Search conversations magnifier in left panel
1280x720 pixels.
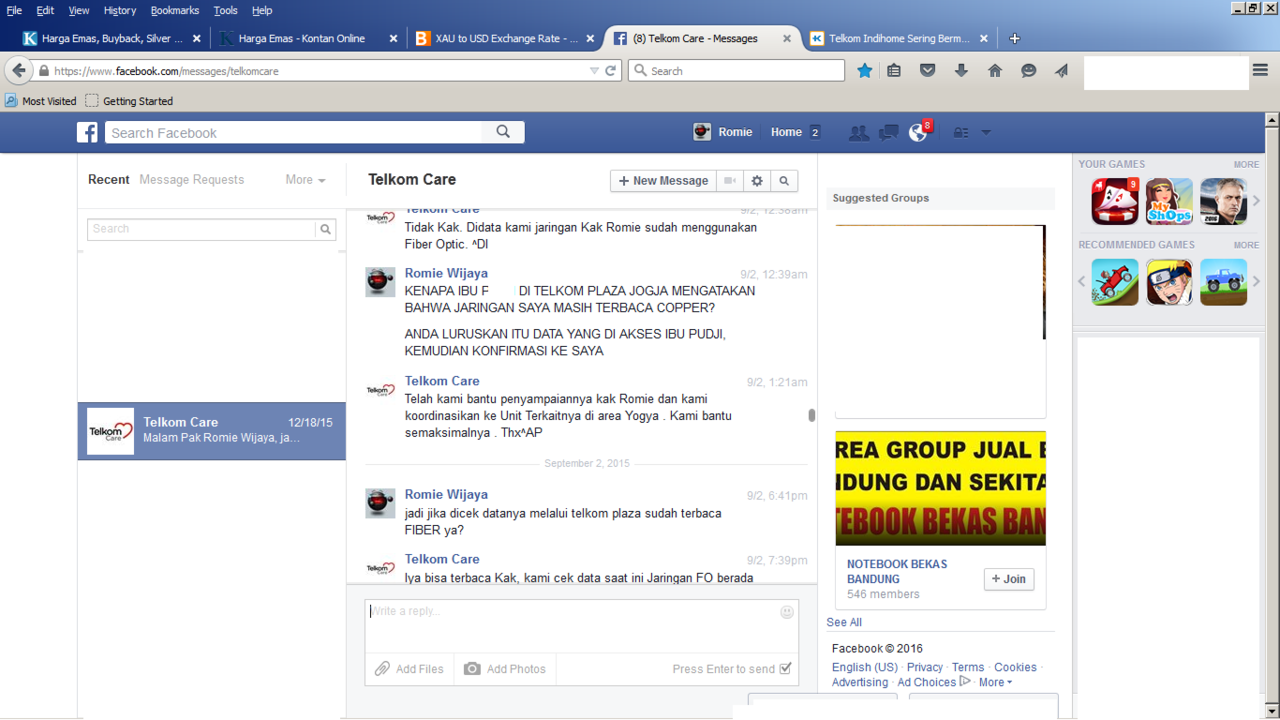click(x=325, y=229)
